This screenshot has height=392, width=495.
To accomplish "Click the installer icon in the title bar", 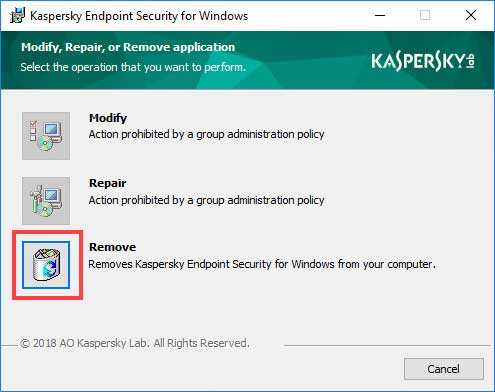I will [17, 15].
